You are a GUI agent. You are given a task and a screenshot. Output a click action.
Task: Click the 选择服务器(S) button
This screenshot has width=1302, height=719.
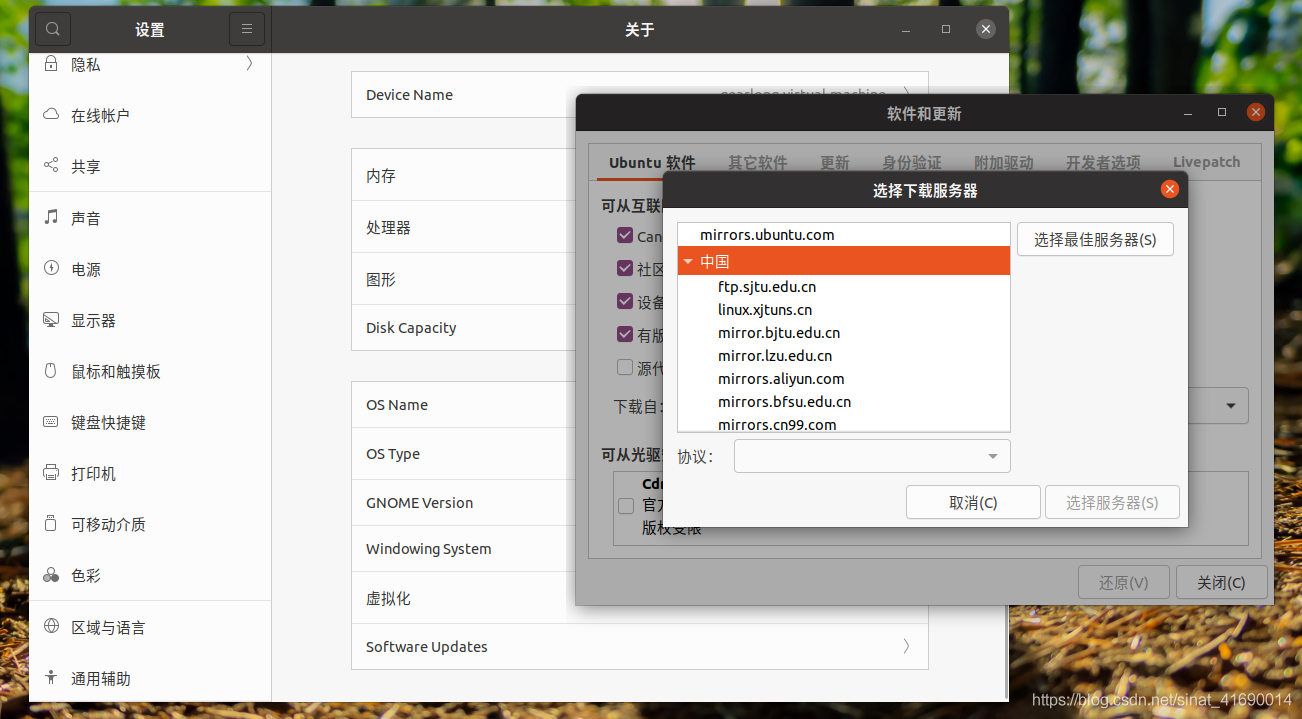click(x=1112, y=502)
